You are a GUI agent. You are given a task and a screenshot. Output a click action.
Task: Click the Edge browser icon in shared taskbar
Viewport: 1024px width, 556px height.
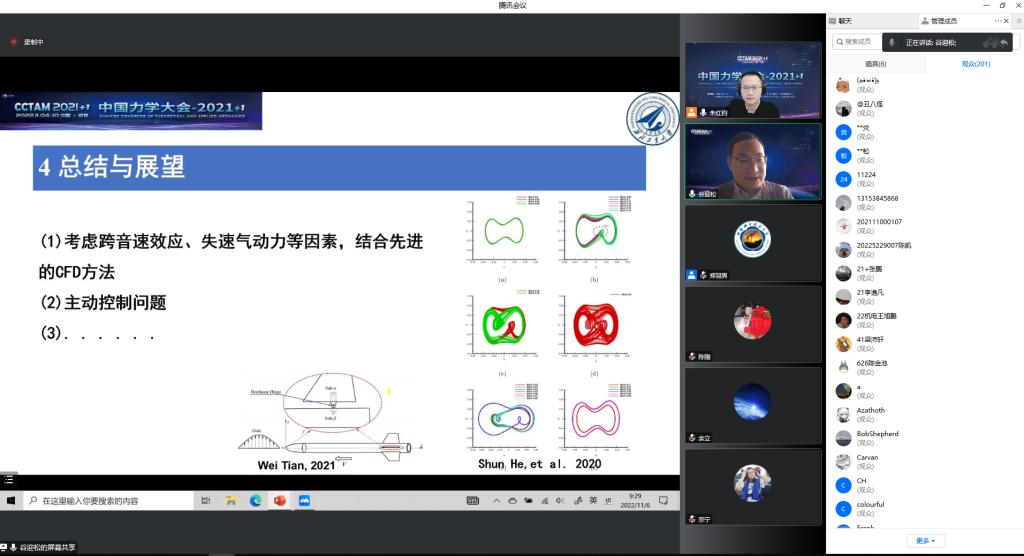(255, 500)
